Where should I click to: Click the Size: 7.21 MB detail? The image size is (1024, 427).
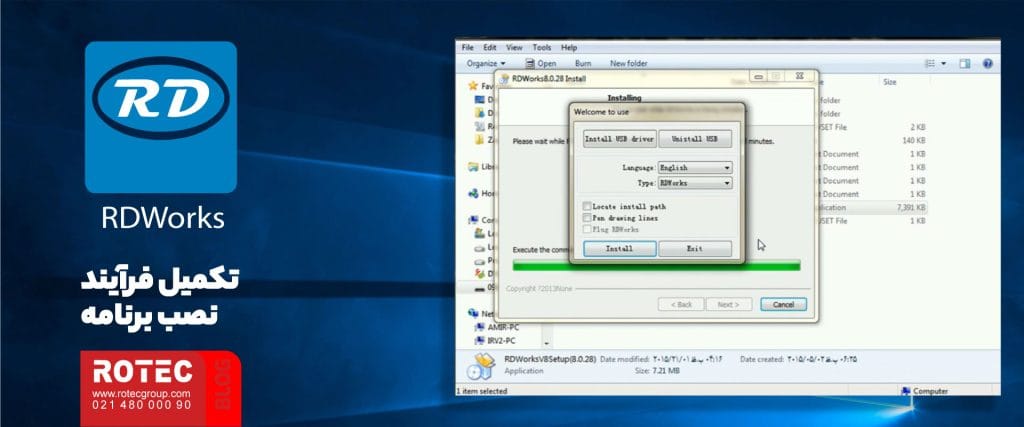pyautogui.click(x=657, y=371)
